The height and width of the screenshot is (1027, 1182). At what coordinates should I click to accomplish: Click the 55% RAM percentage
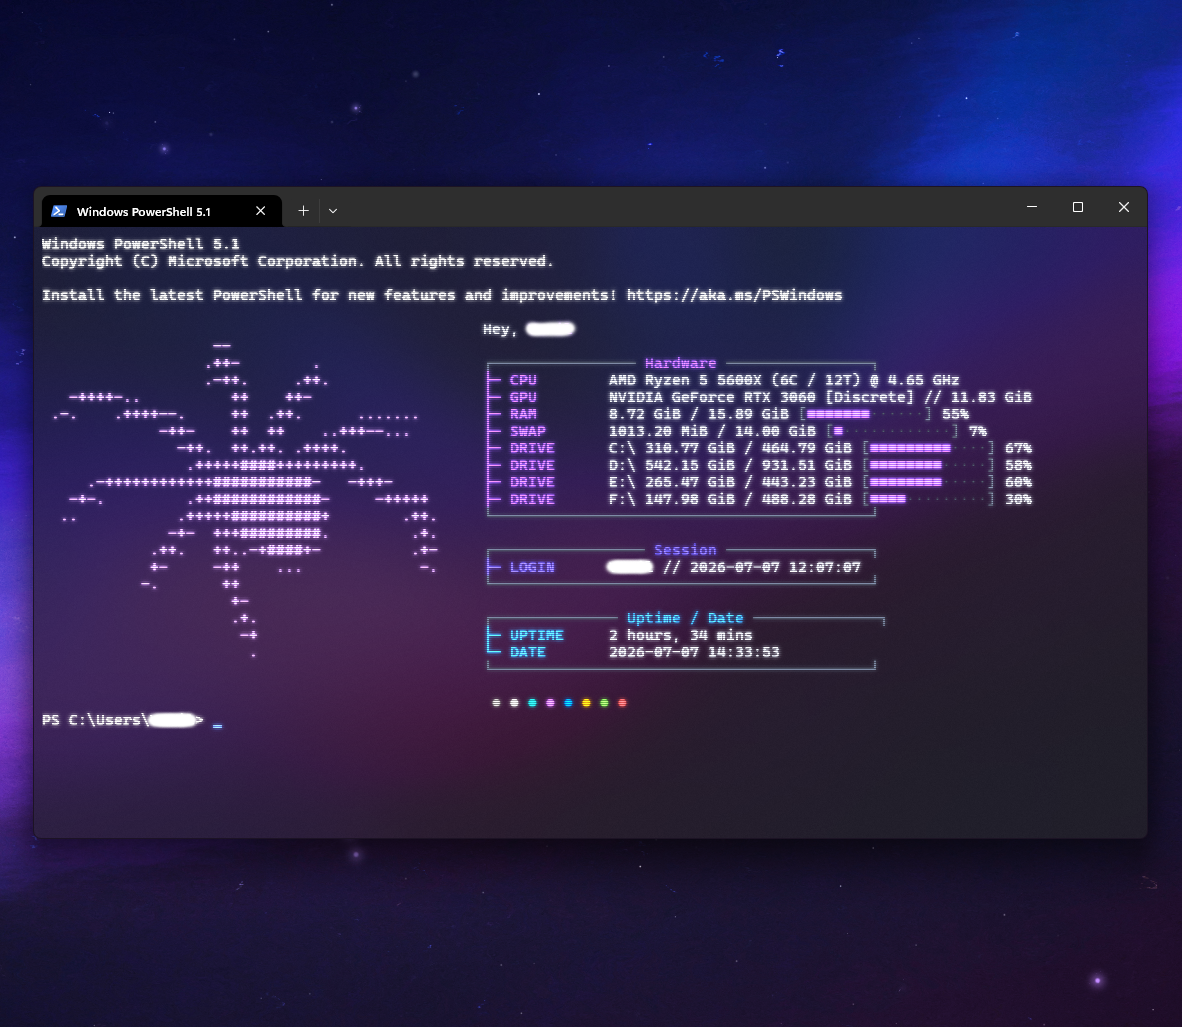(x=955, y=414)
